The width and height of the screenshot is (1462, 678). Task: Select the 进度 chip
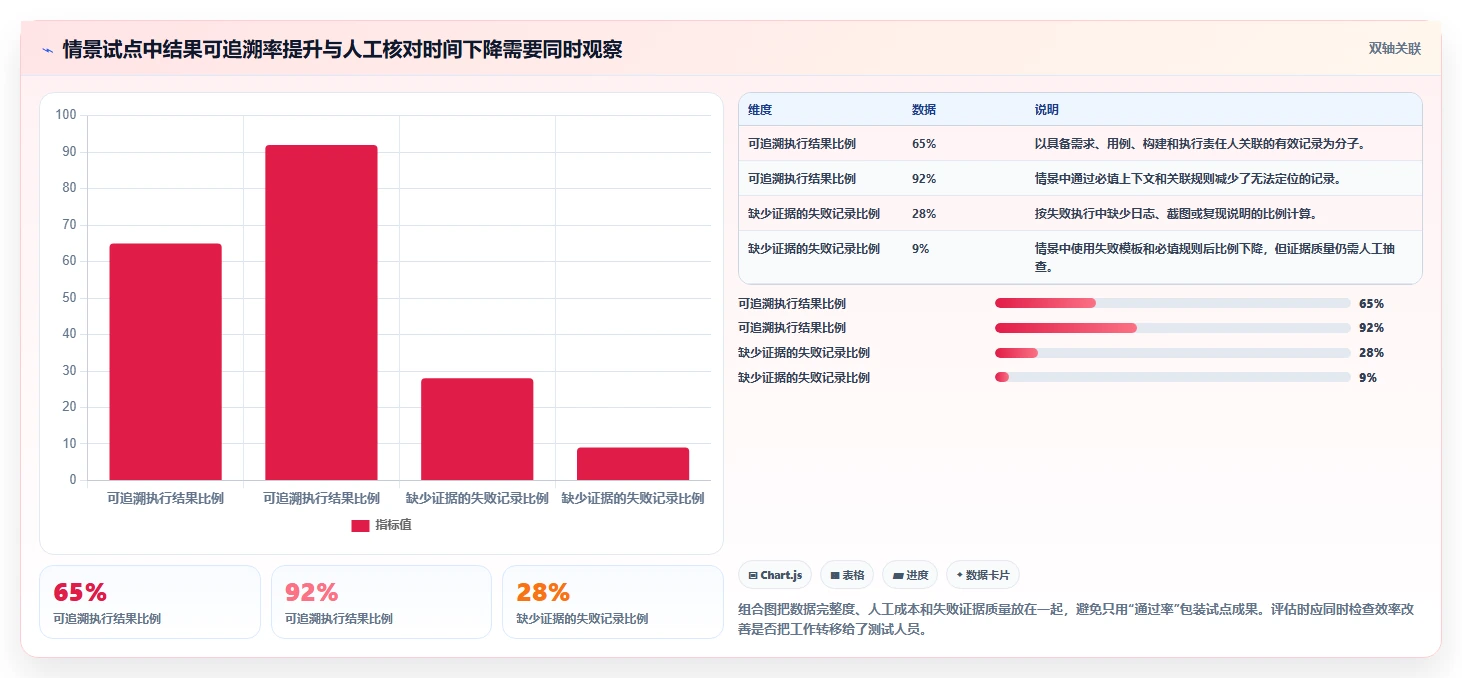pyautogui.click(x=910, y=575)
